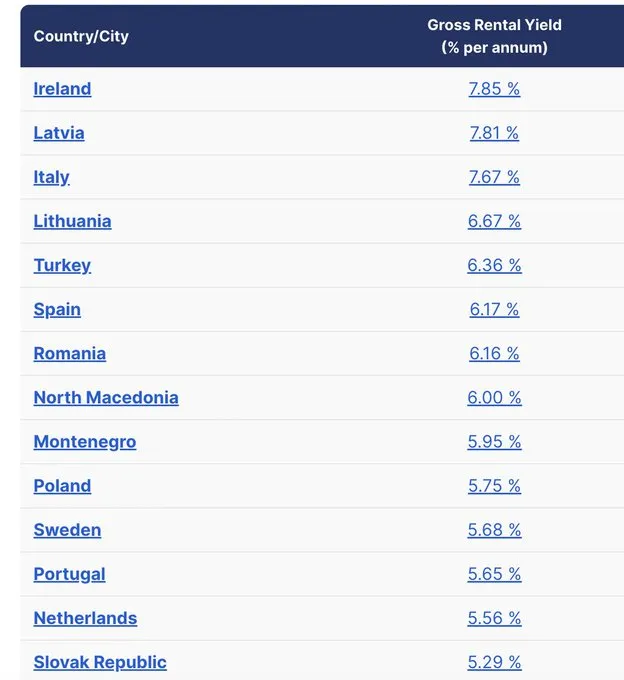This screenshot has width=624, height=680.
Task: Open the Latvia country link
Action: tap(59, 133)
